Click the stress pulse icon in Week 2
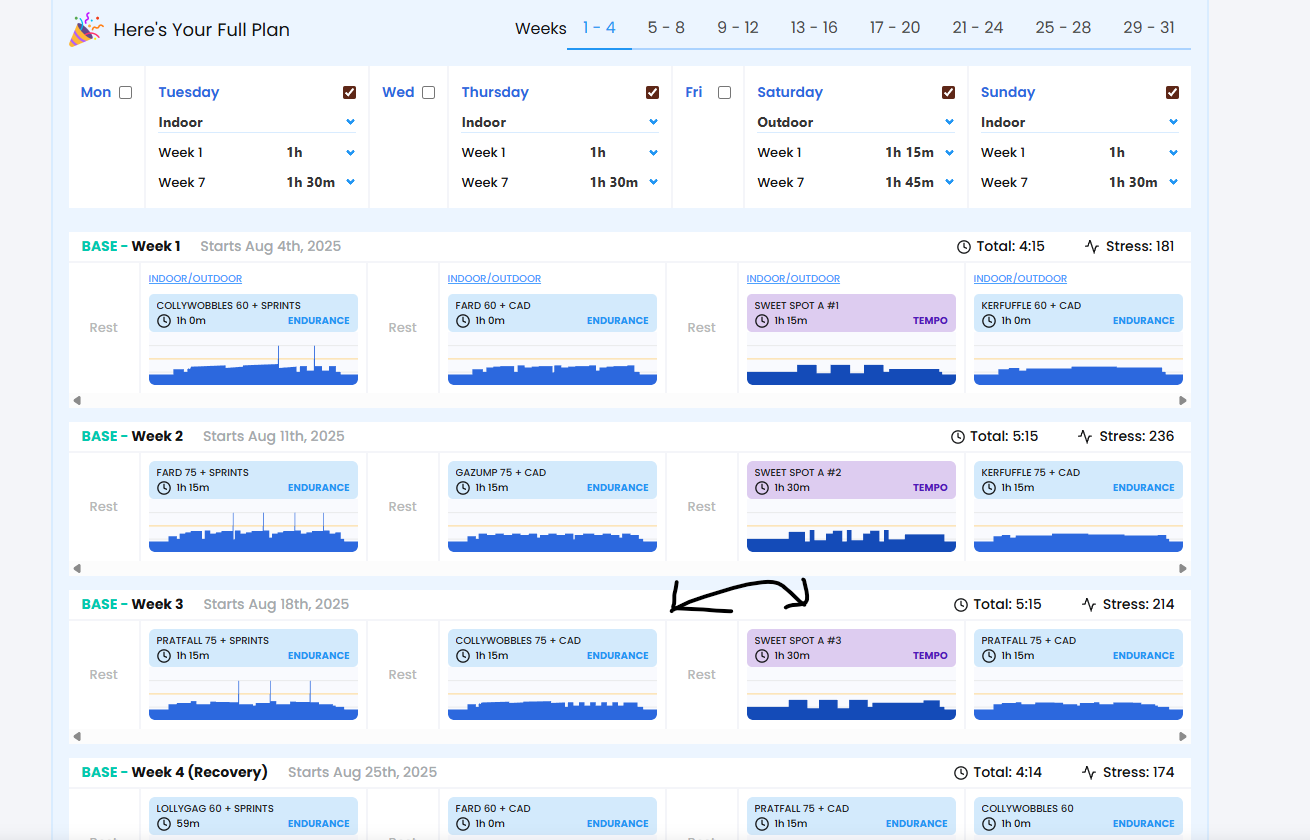Screen dimensions: 1310x840 [1085, 437]
